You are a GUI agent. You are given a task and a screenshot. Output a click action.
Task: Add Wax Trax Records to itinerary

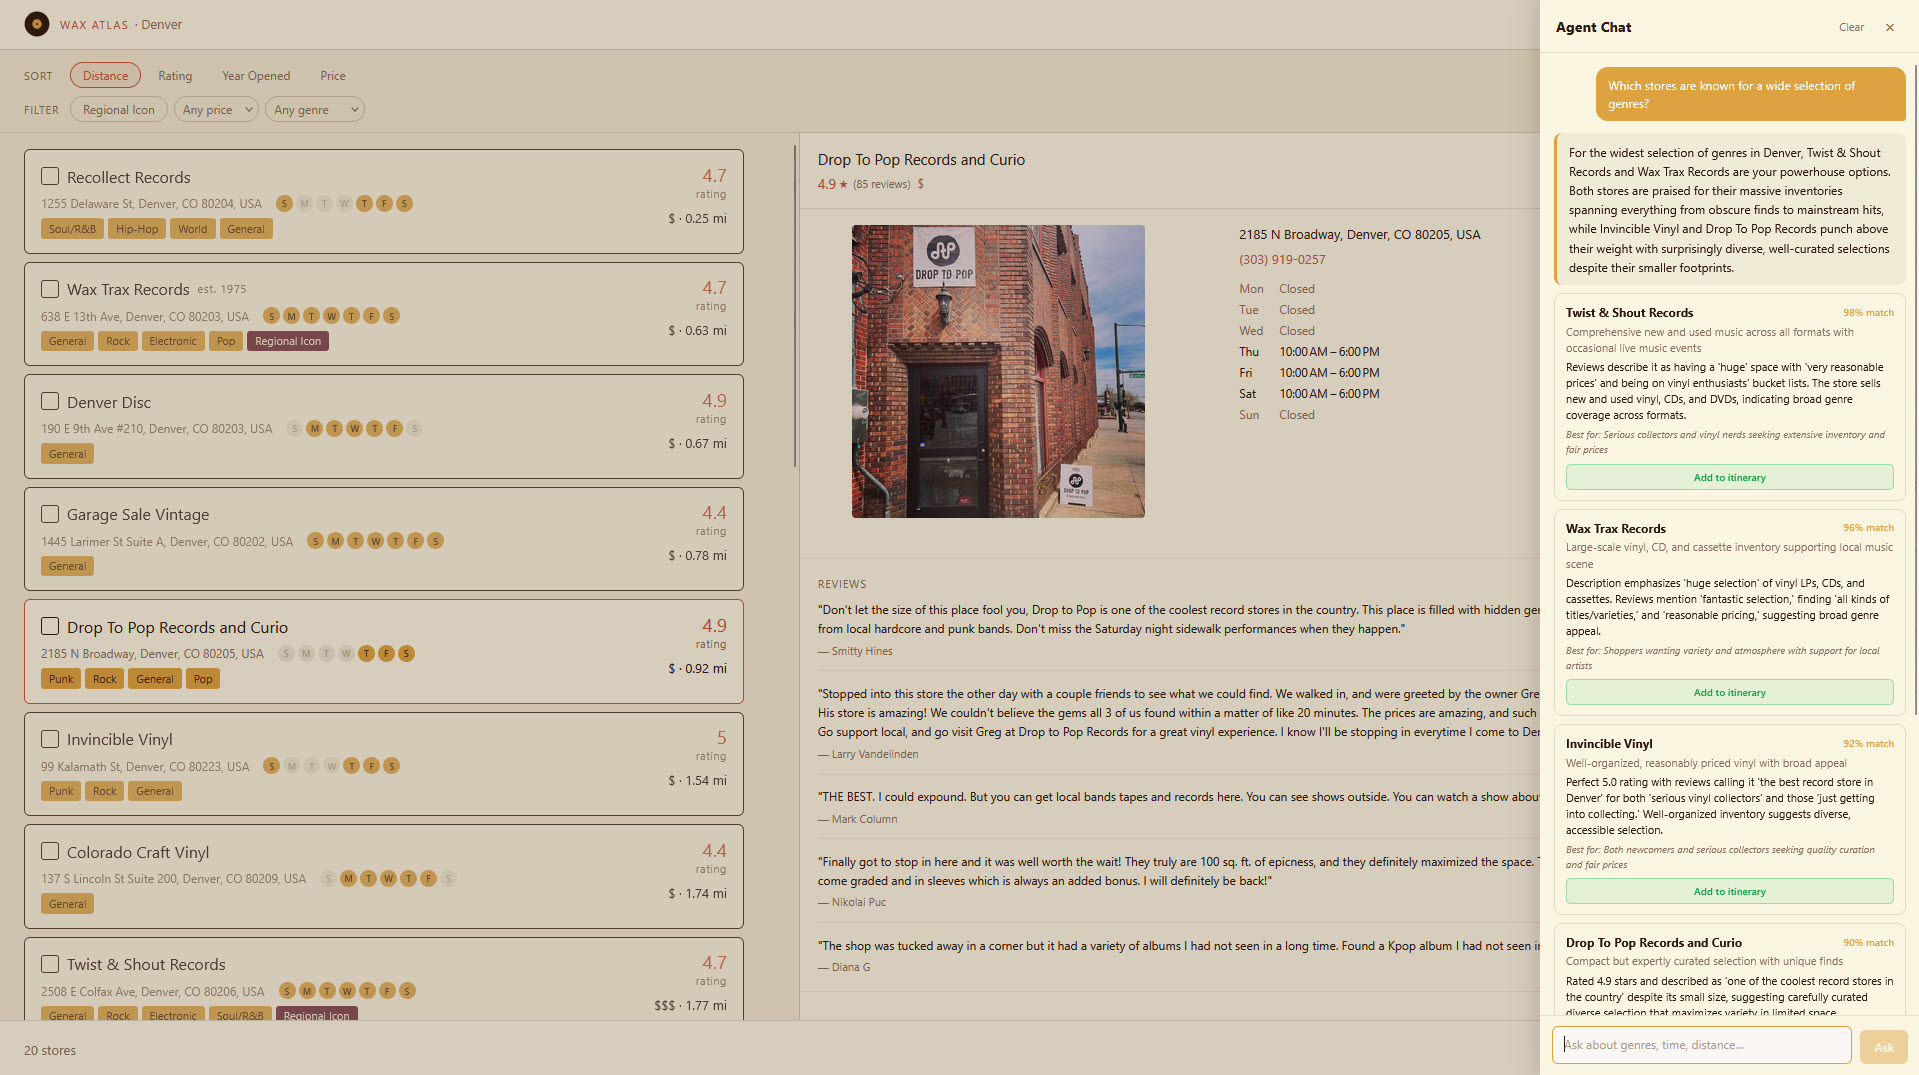tap(1729, 693)
